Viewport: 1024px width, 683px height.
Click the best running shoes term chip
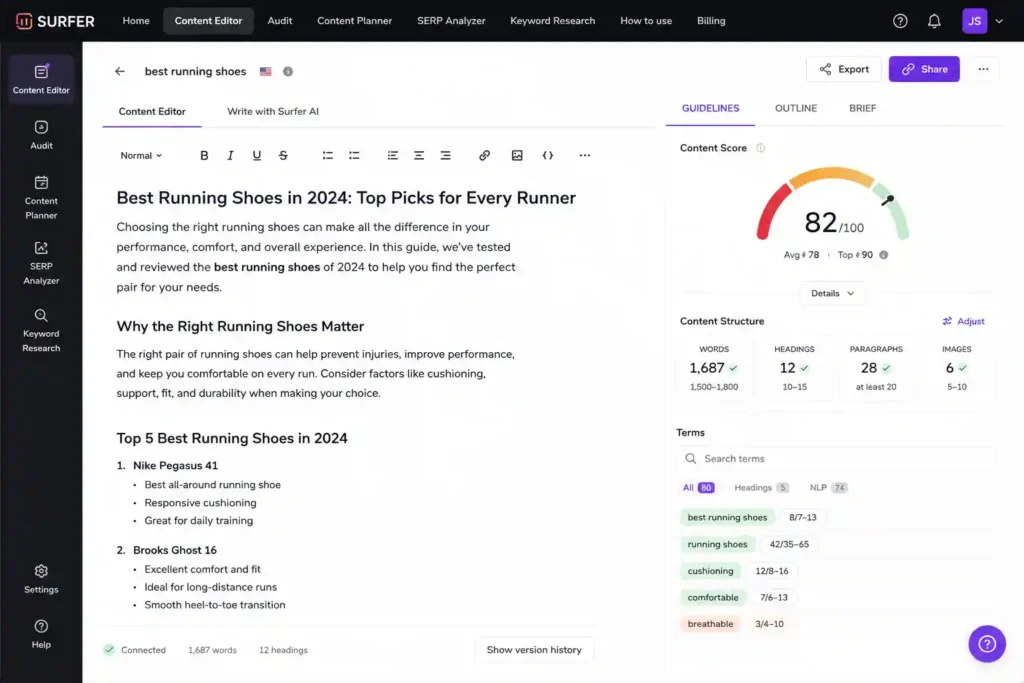pos(727,517)
